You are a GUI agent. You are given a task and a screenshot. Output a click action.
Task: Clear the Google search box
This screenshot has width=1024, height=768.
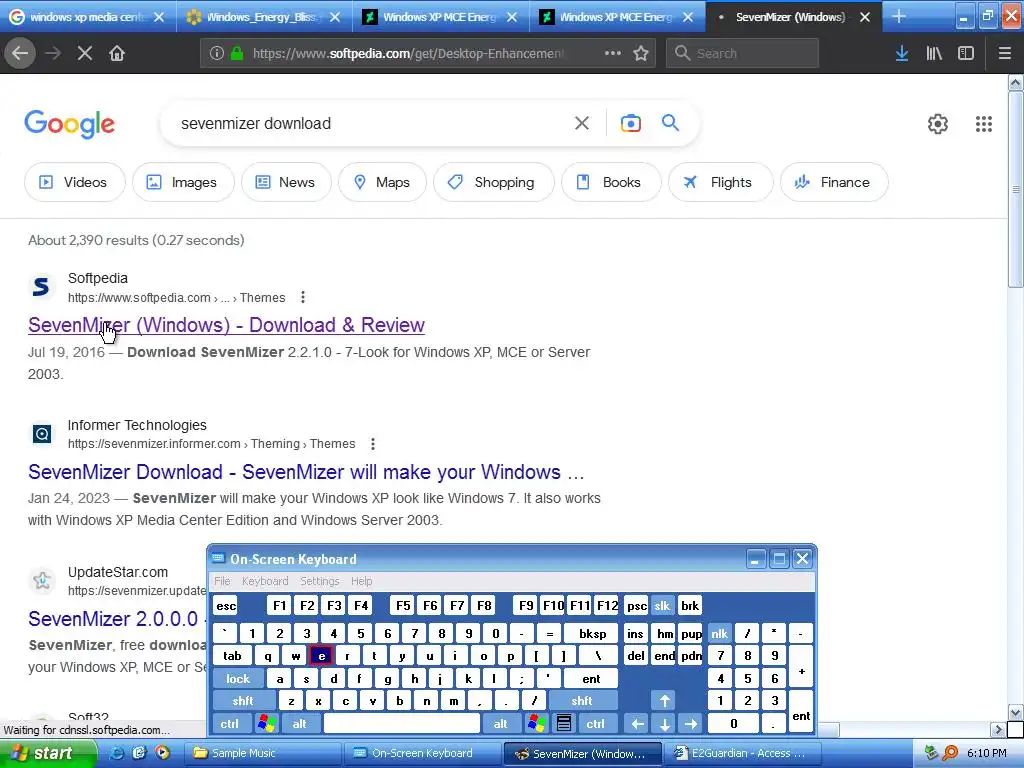pyautogui.click(x=582, y=123)
